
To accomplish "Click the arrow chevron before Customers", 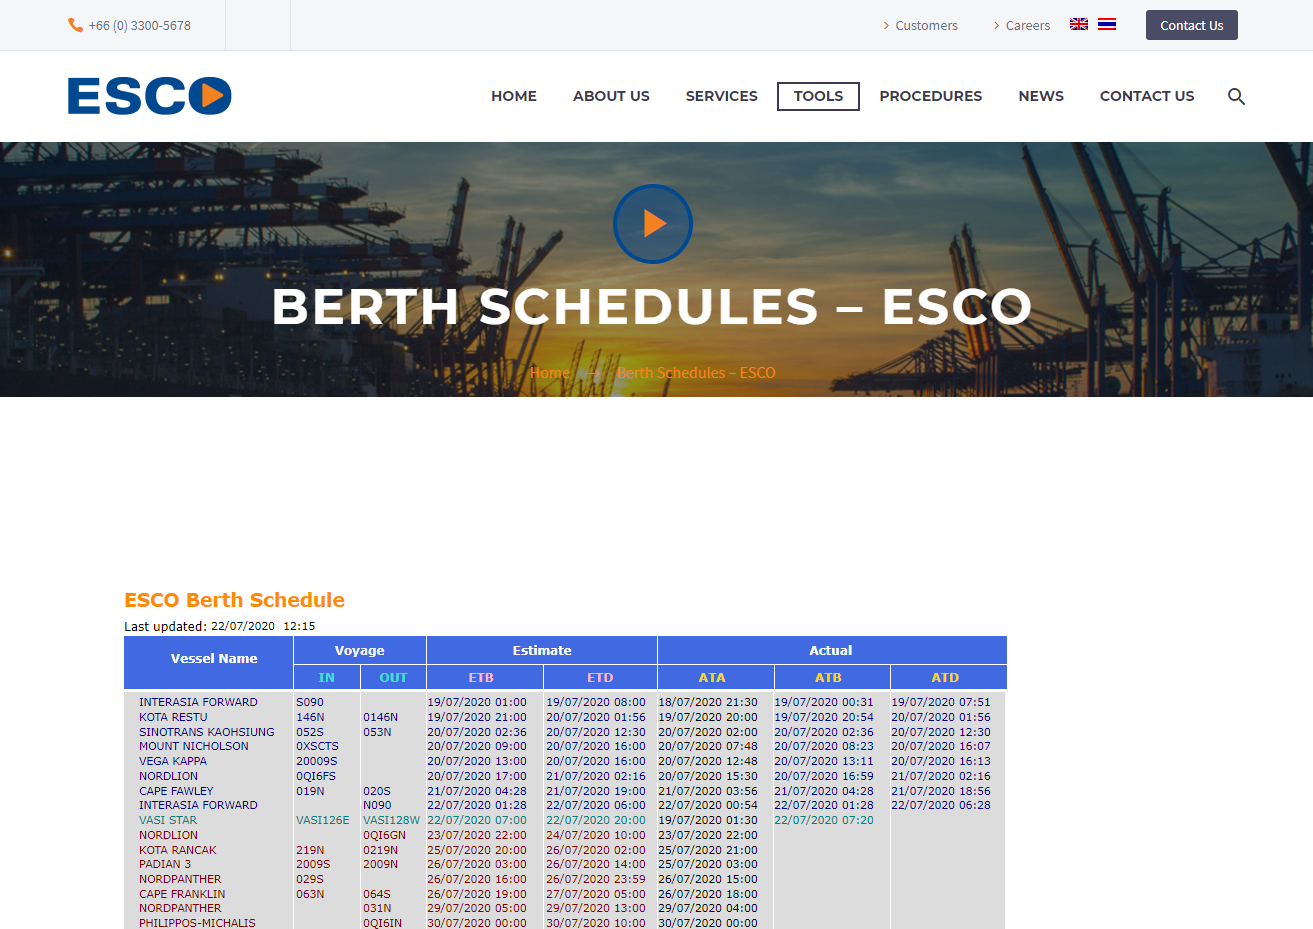I will [x=885, y=26].
